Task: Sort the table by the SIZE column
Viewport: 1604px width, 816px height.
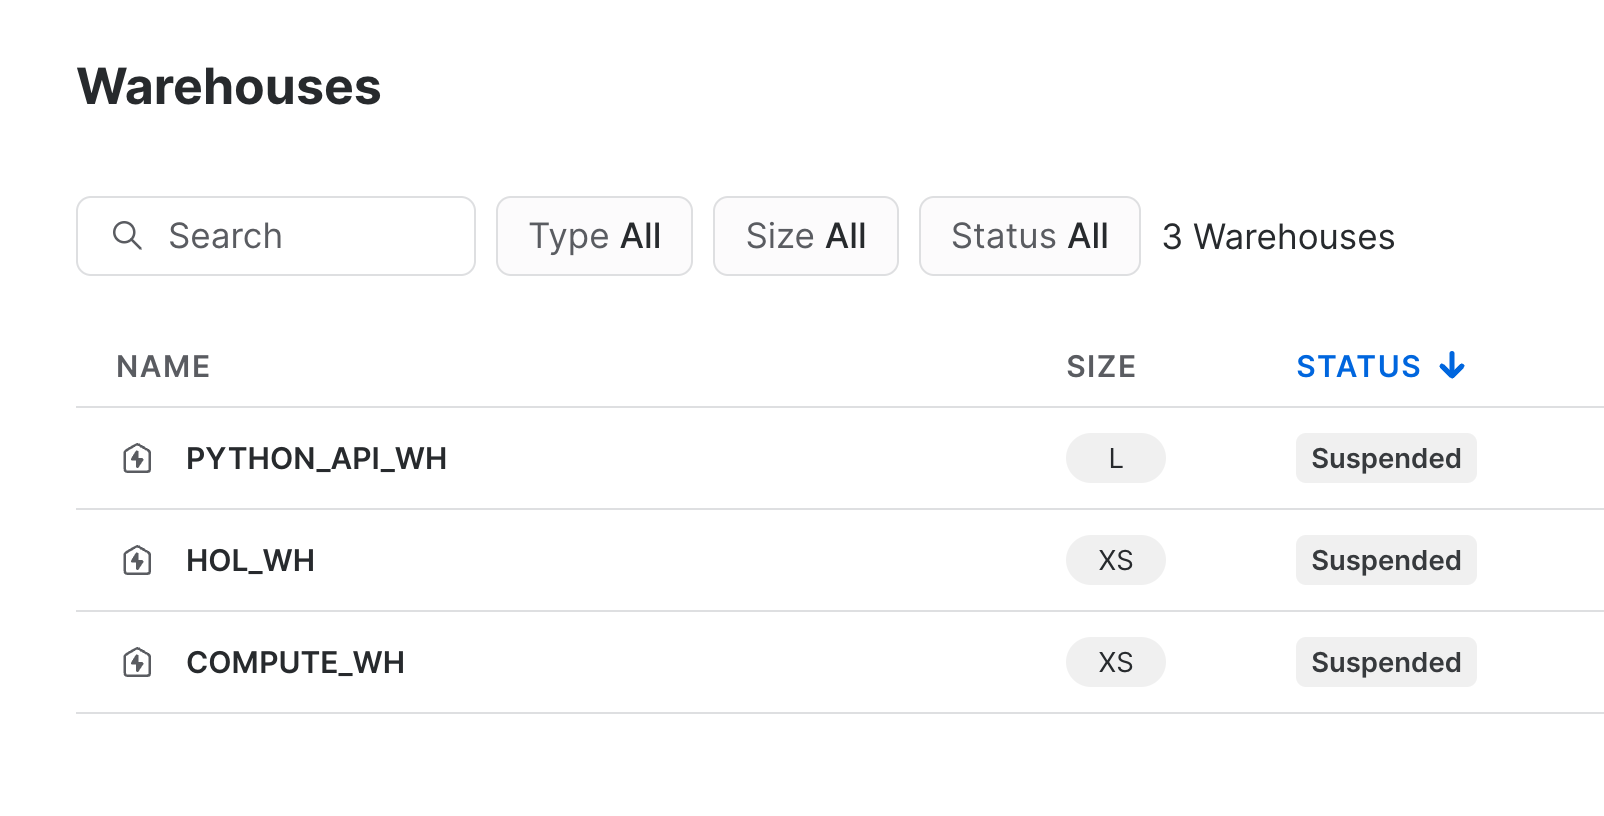Action: (x=1101, y=366)
